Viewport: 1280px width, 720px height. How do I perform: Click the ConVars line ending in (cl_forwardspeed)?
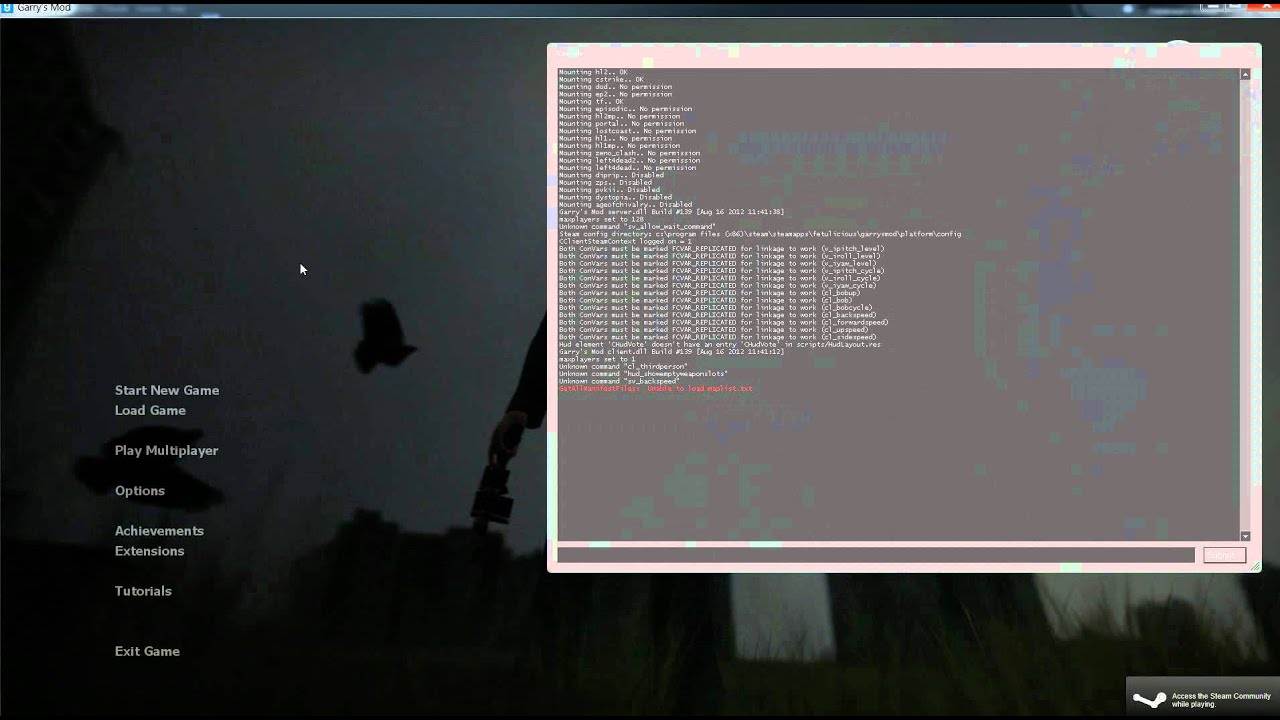coord(723,322)
